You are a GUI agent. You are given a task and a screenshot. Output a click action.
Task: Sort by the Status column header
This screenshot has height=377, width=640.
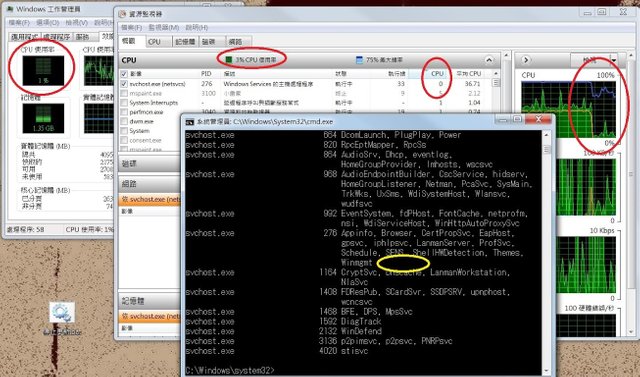pyautogui.click(x=341, y=74)
